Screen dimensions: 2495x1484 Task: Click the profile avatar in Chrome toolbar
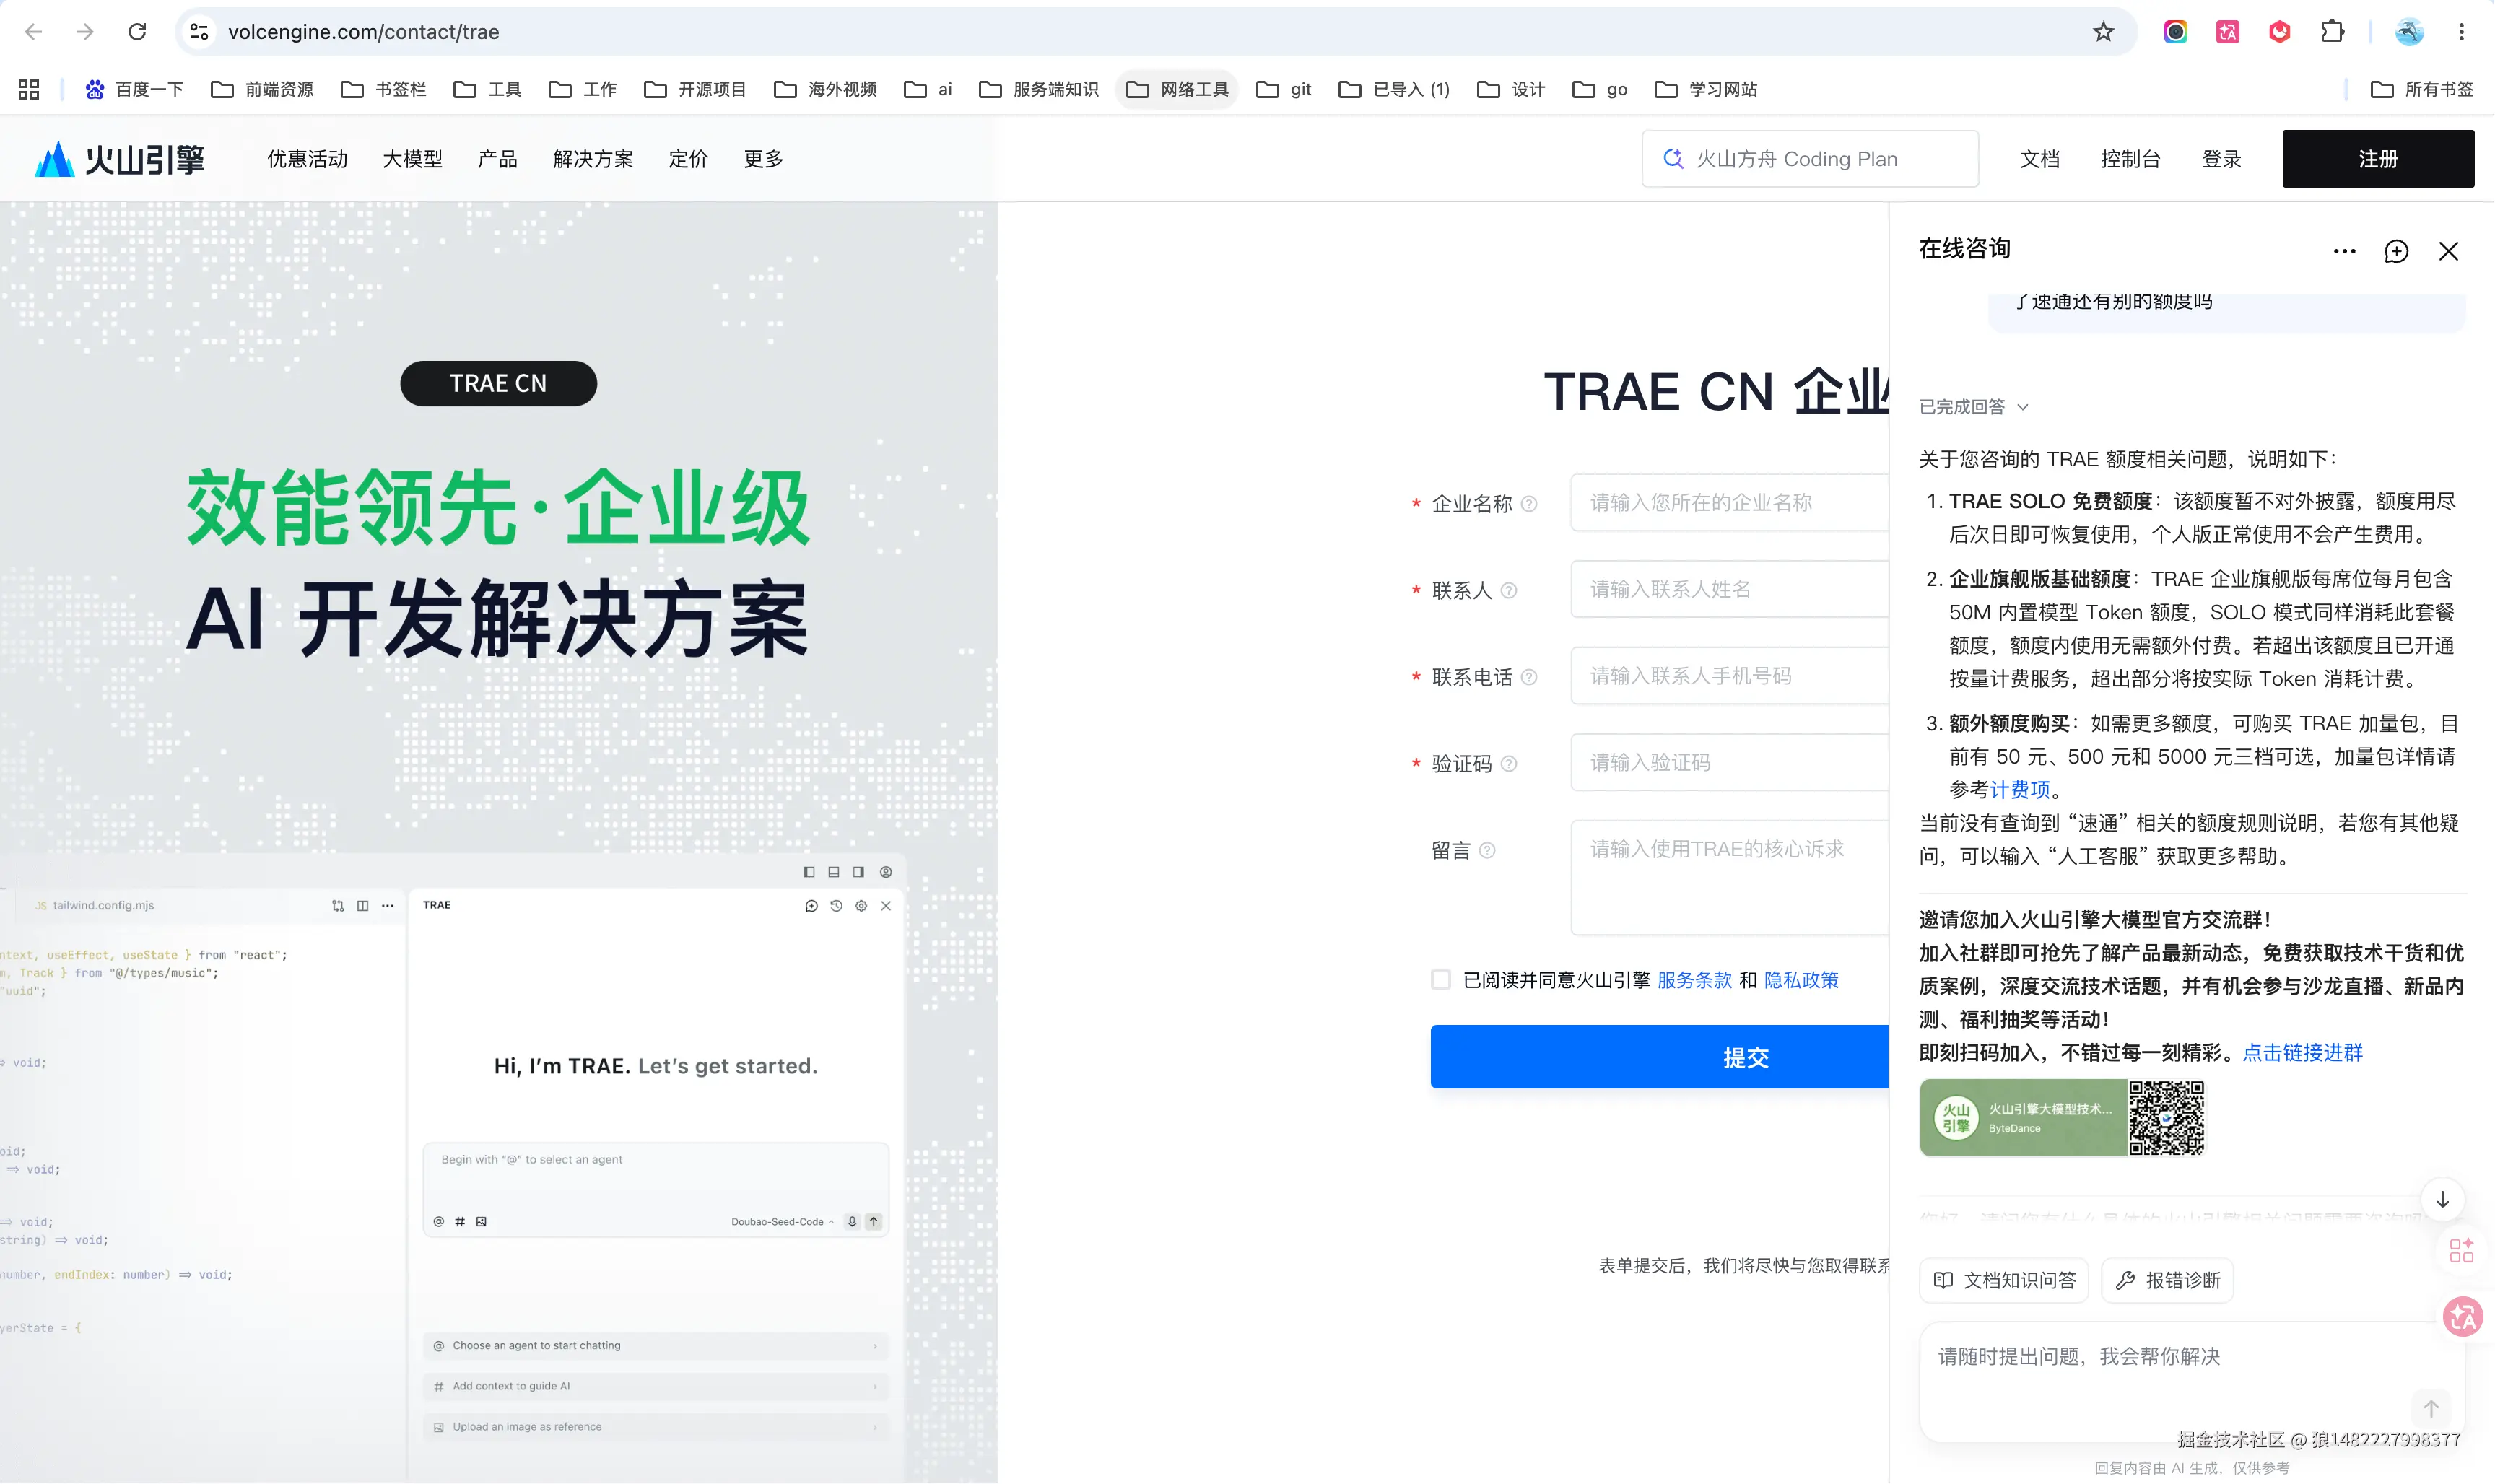(2409, 31)
